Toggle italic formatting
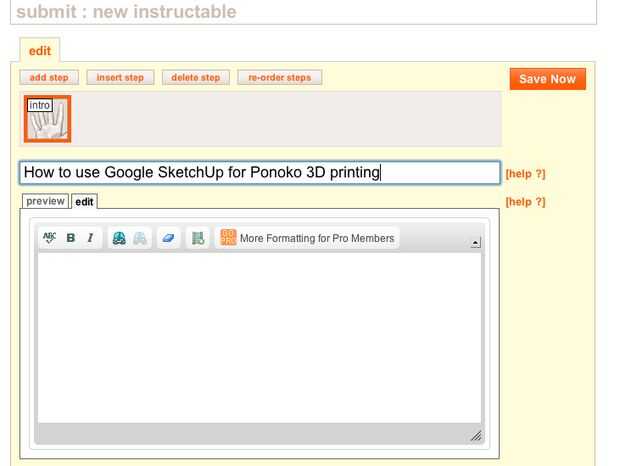The height and width of the screenshot is (466, 620). click(90, 238)
